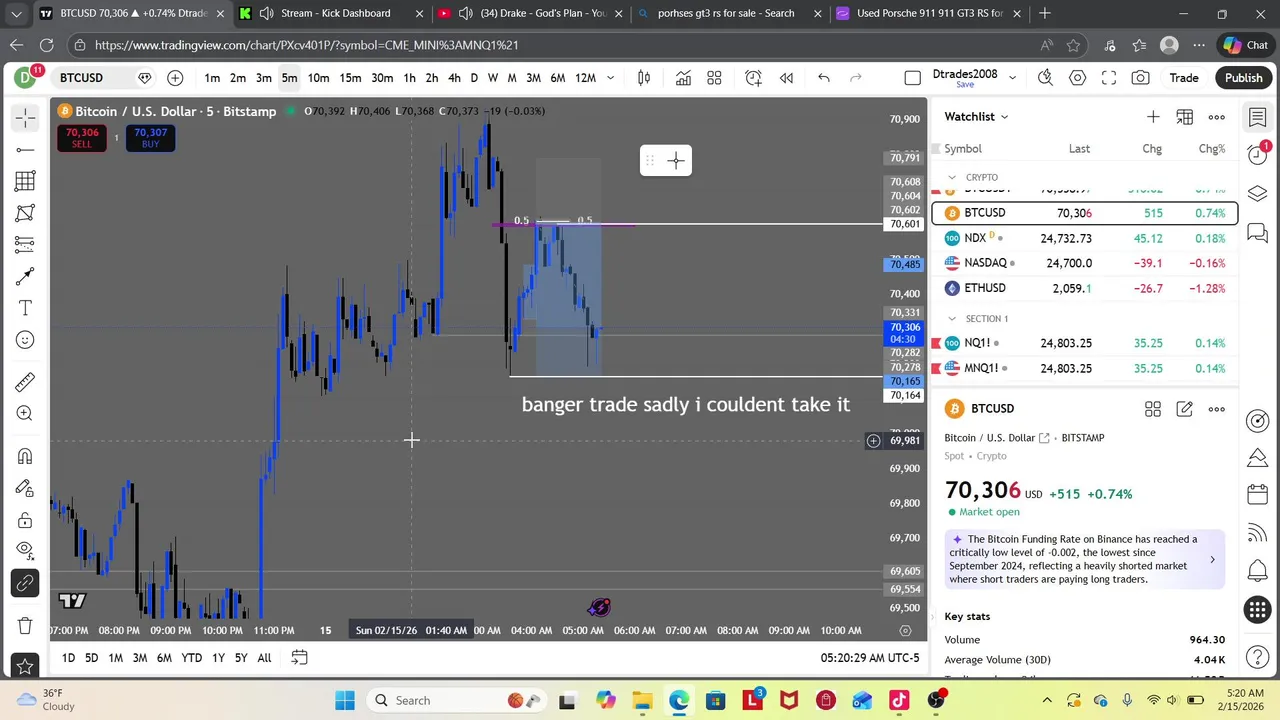
Task: Open the layout setup square icon
Action: click(912, 78)
